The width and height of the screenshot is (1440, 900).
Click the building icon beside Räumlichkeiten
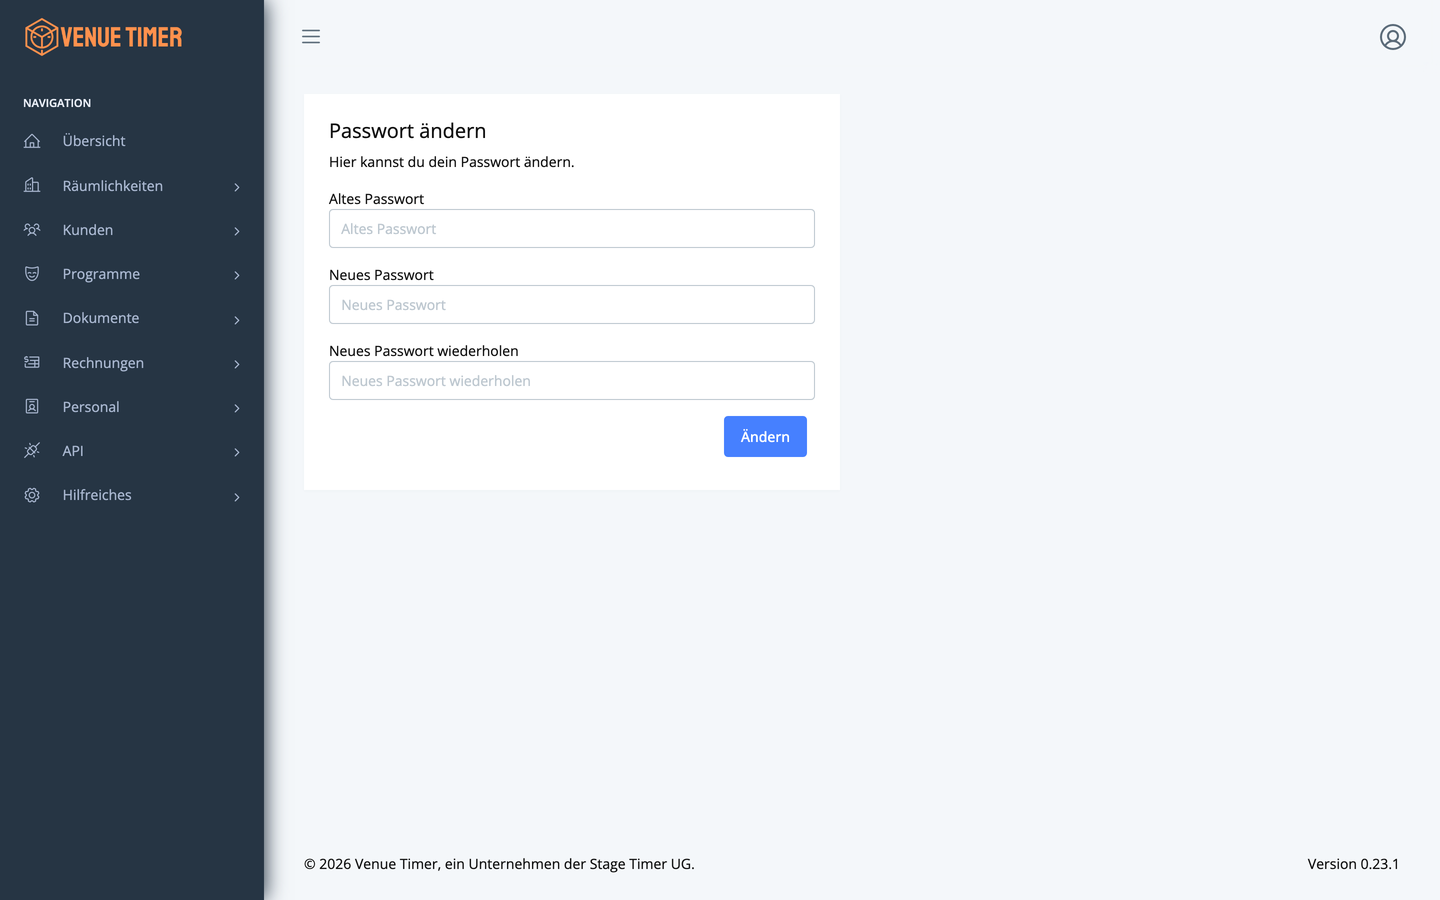[32, 185]
